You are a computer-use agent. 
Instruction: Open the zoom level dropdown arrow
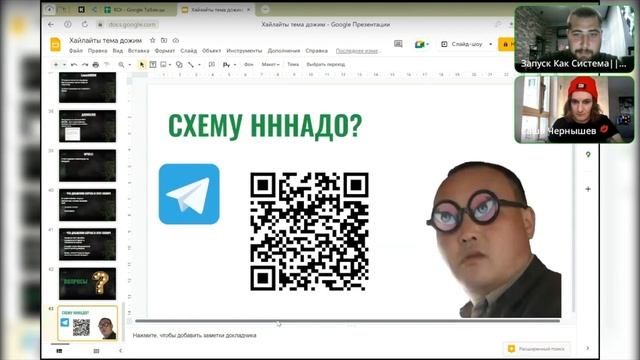coord(129,64)
